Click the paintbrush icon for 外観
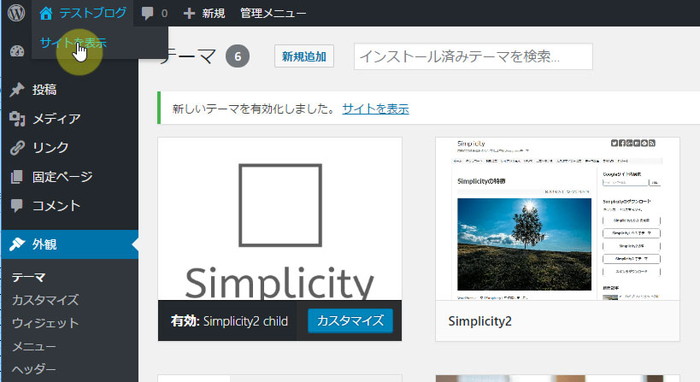Viewport: 700px width, 382px height. [x=17, y=244]
